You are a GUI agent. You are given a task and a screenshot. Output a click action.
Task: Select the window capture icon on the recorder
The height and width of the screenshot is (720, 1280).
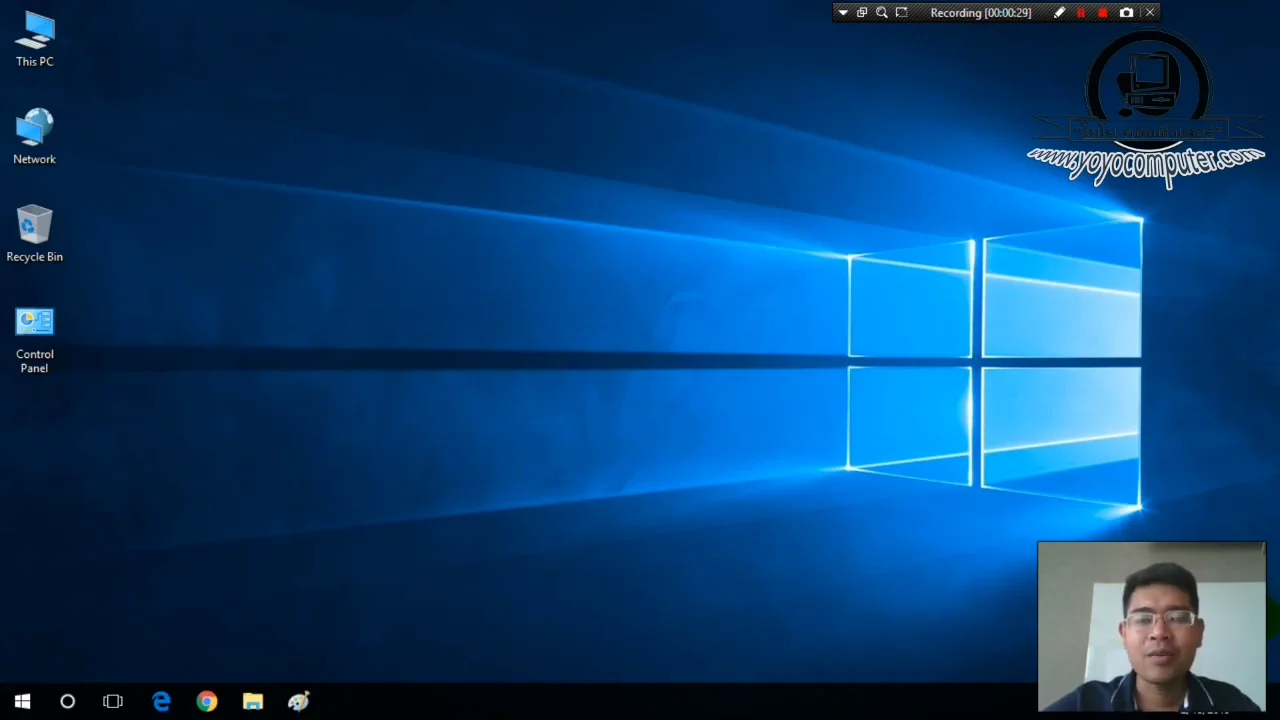862,12
